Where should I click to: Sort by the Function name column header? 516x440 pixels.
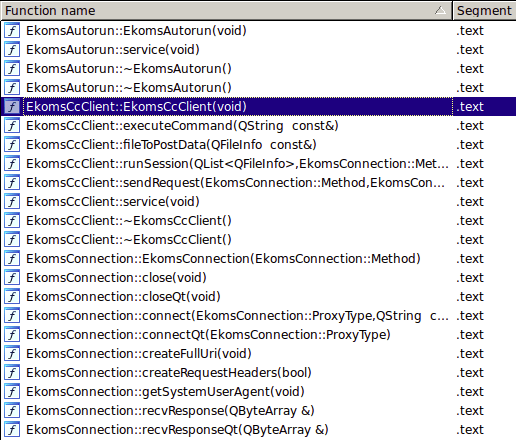coord(226,11)
